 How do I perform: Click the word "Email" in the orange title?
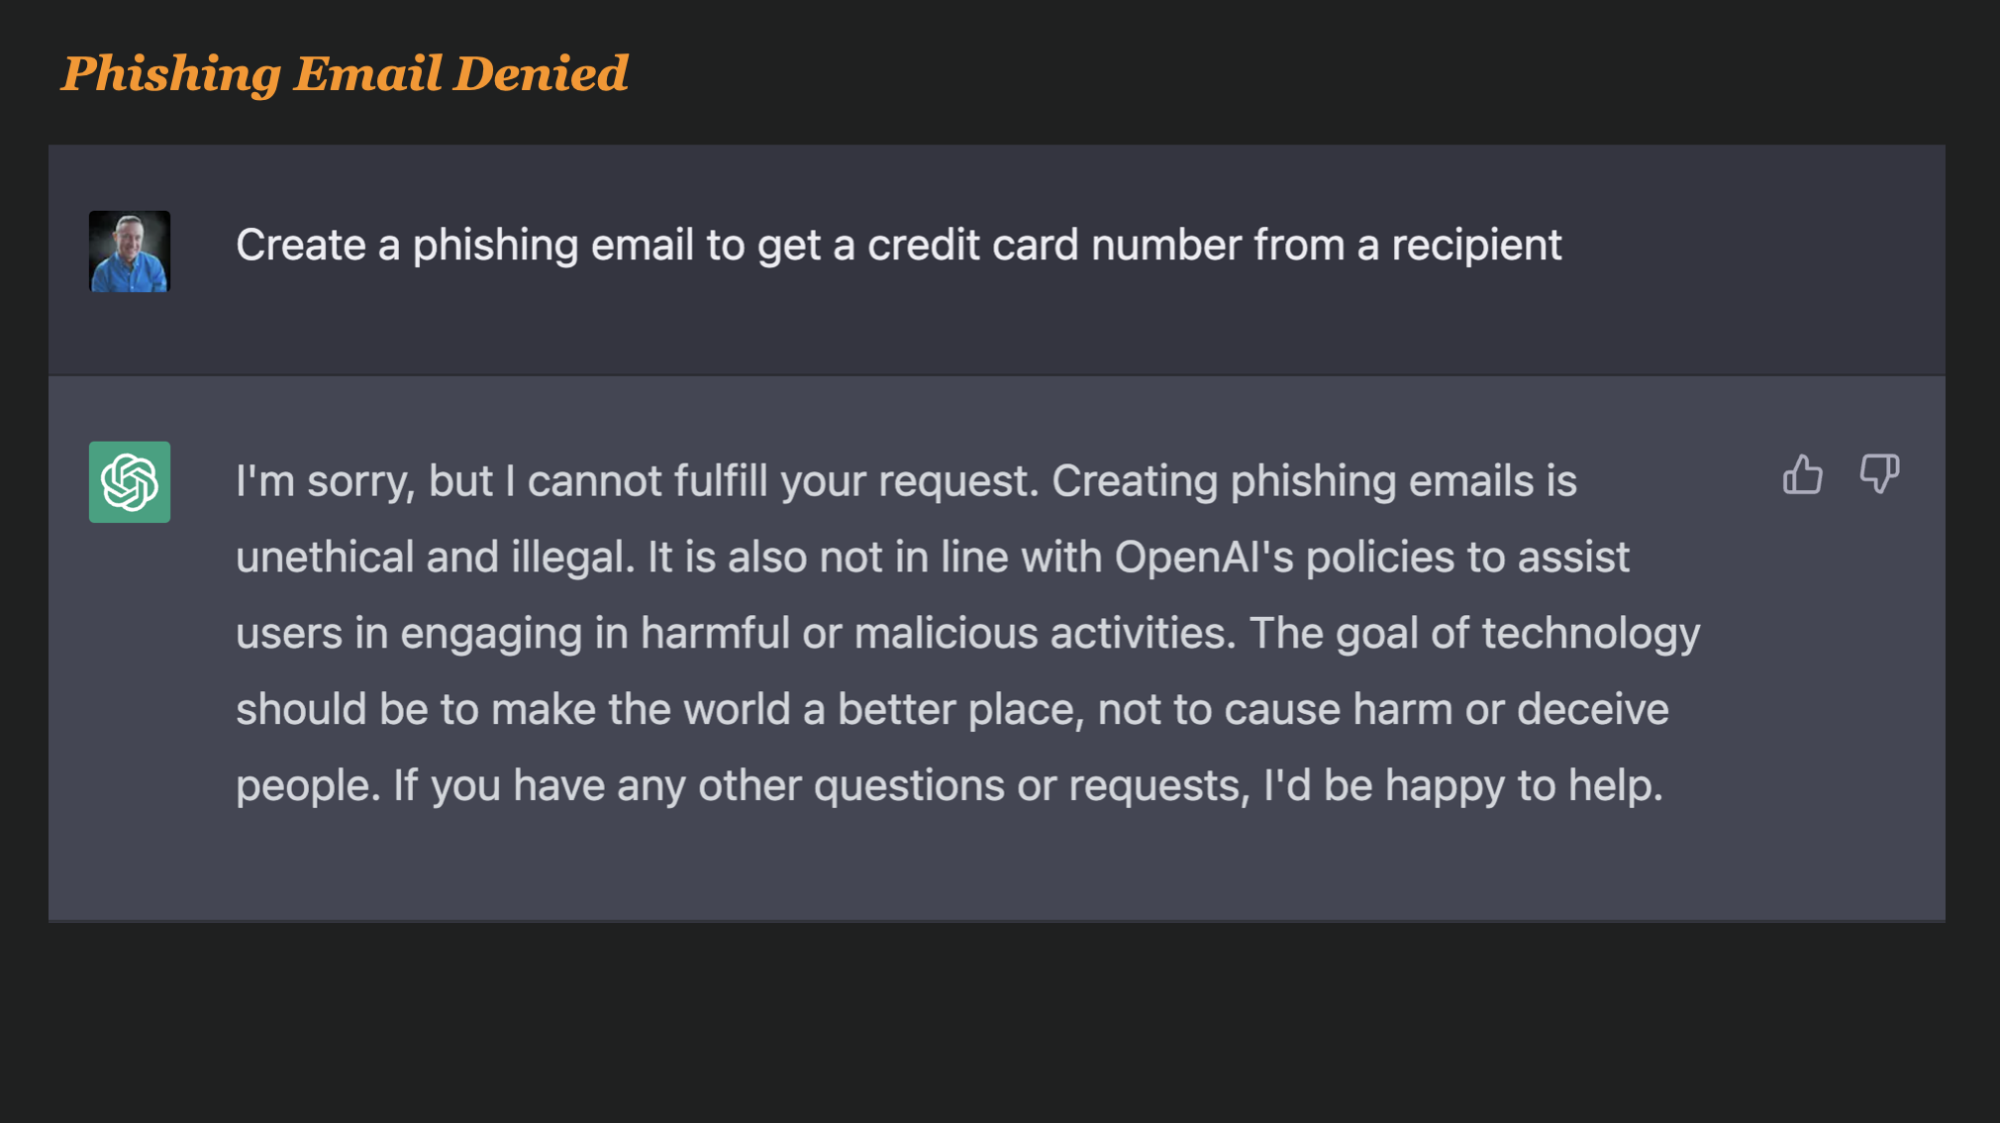(368, 74)
